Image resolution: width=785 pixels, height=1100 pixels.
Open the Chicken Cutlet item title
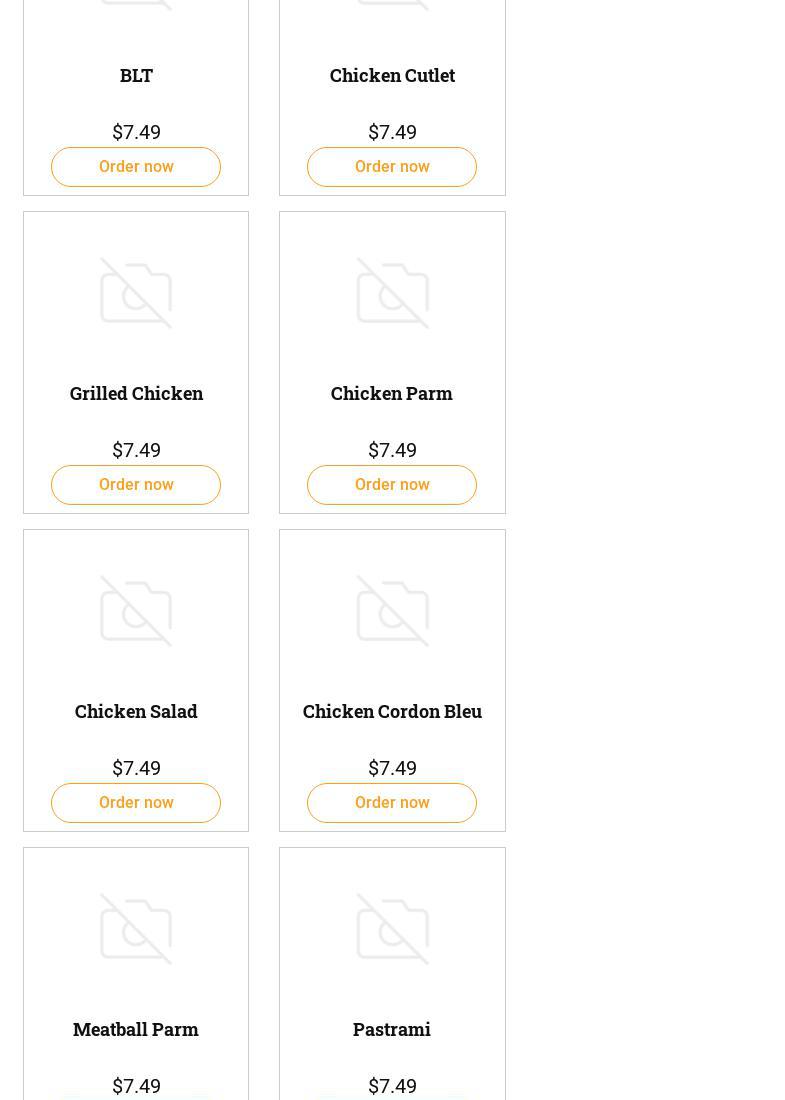point(392,76)
